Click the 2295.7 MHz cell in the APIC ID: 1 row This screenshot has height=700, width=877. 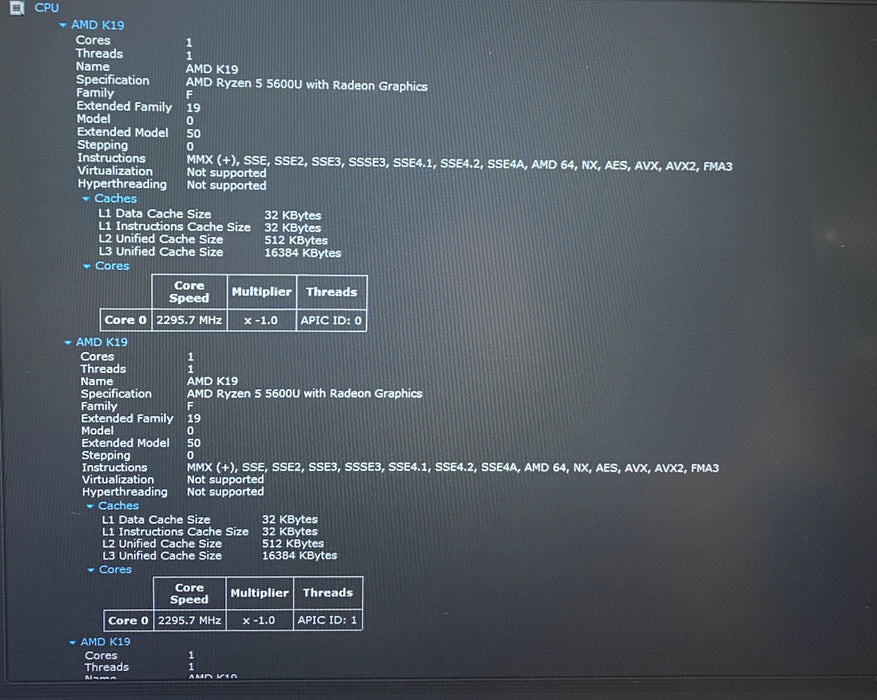pyautogui.click(x=190, y=620)
